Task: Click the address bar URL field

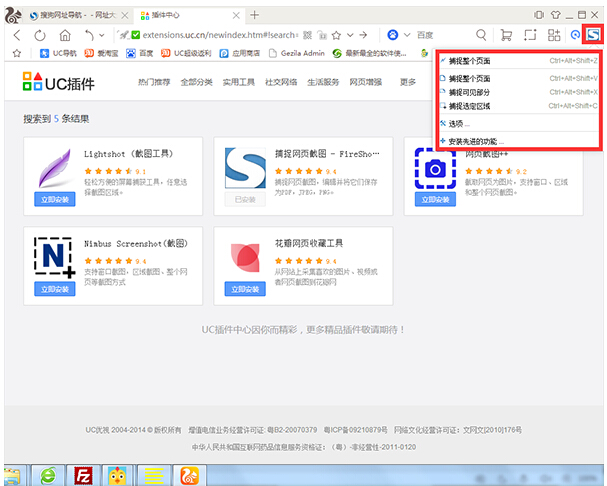Action: click(x=220, y=35)
